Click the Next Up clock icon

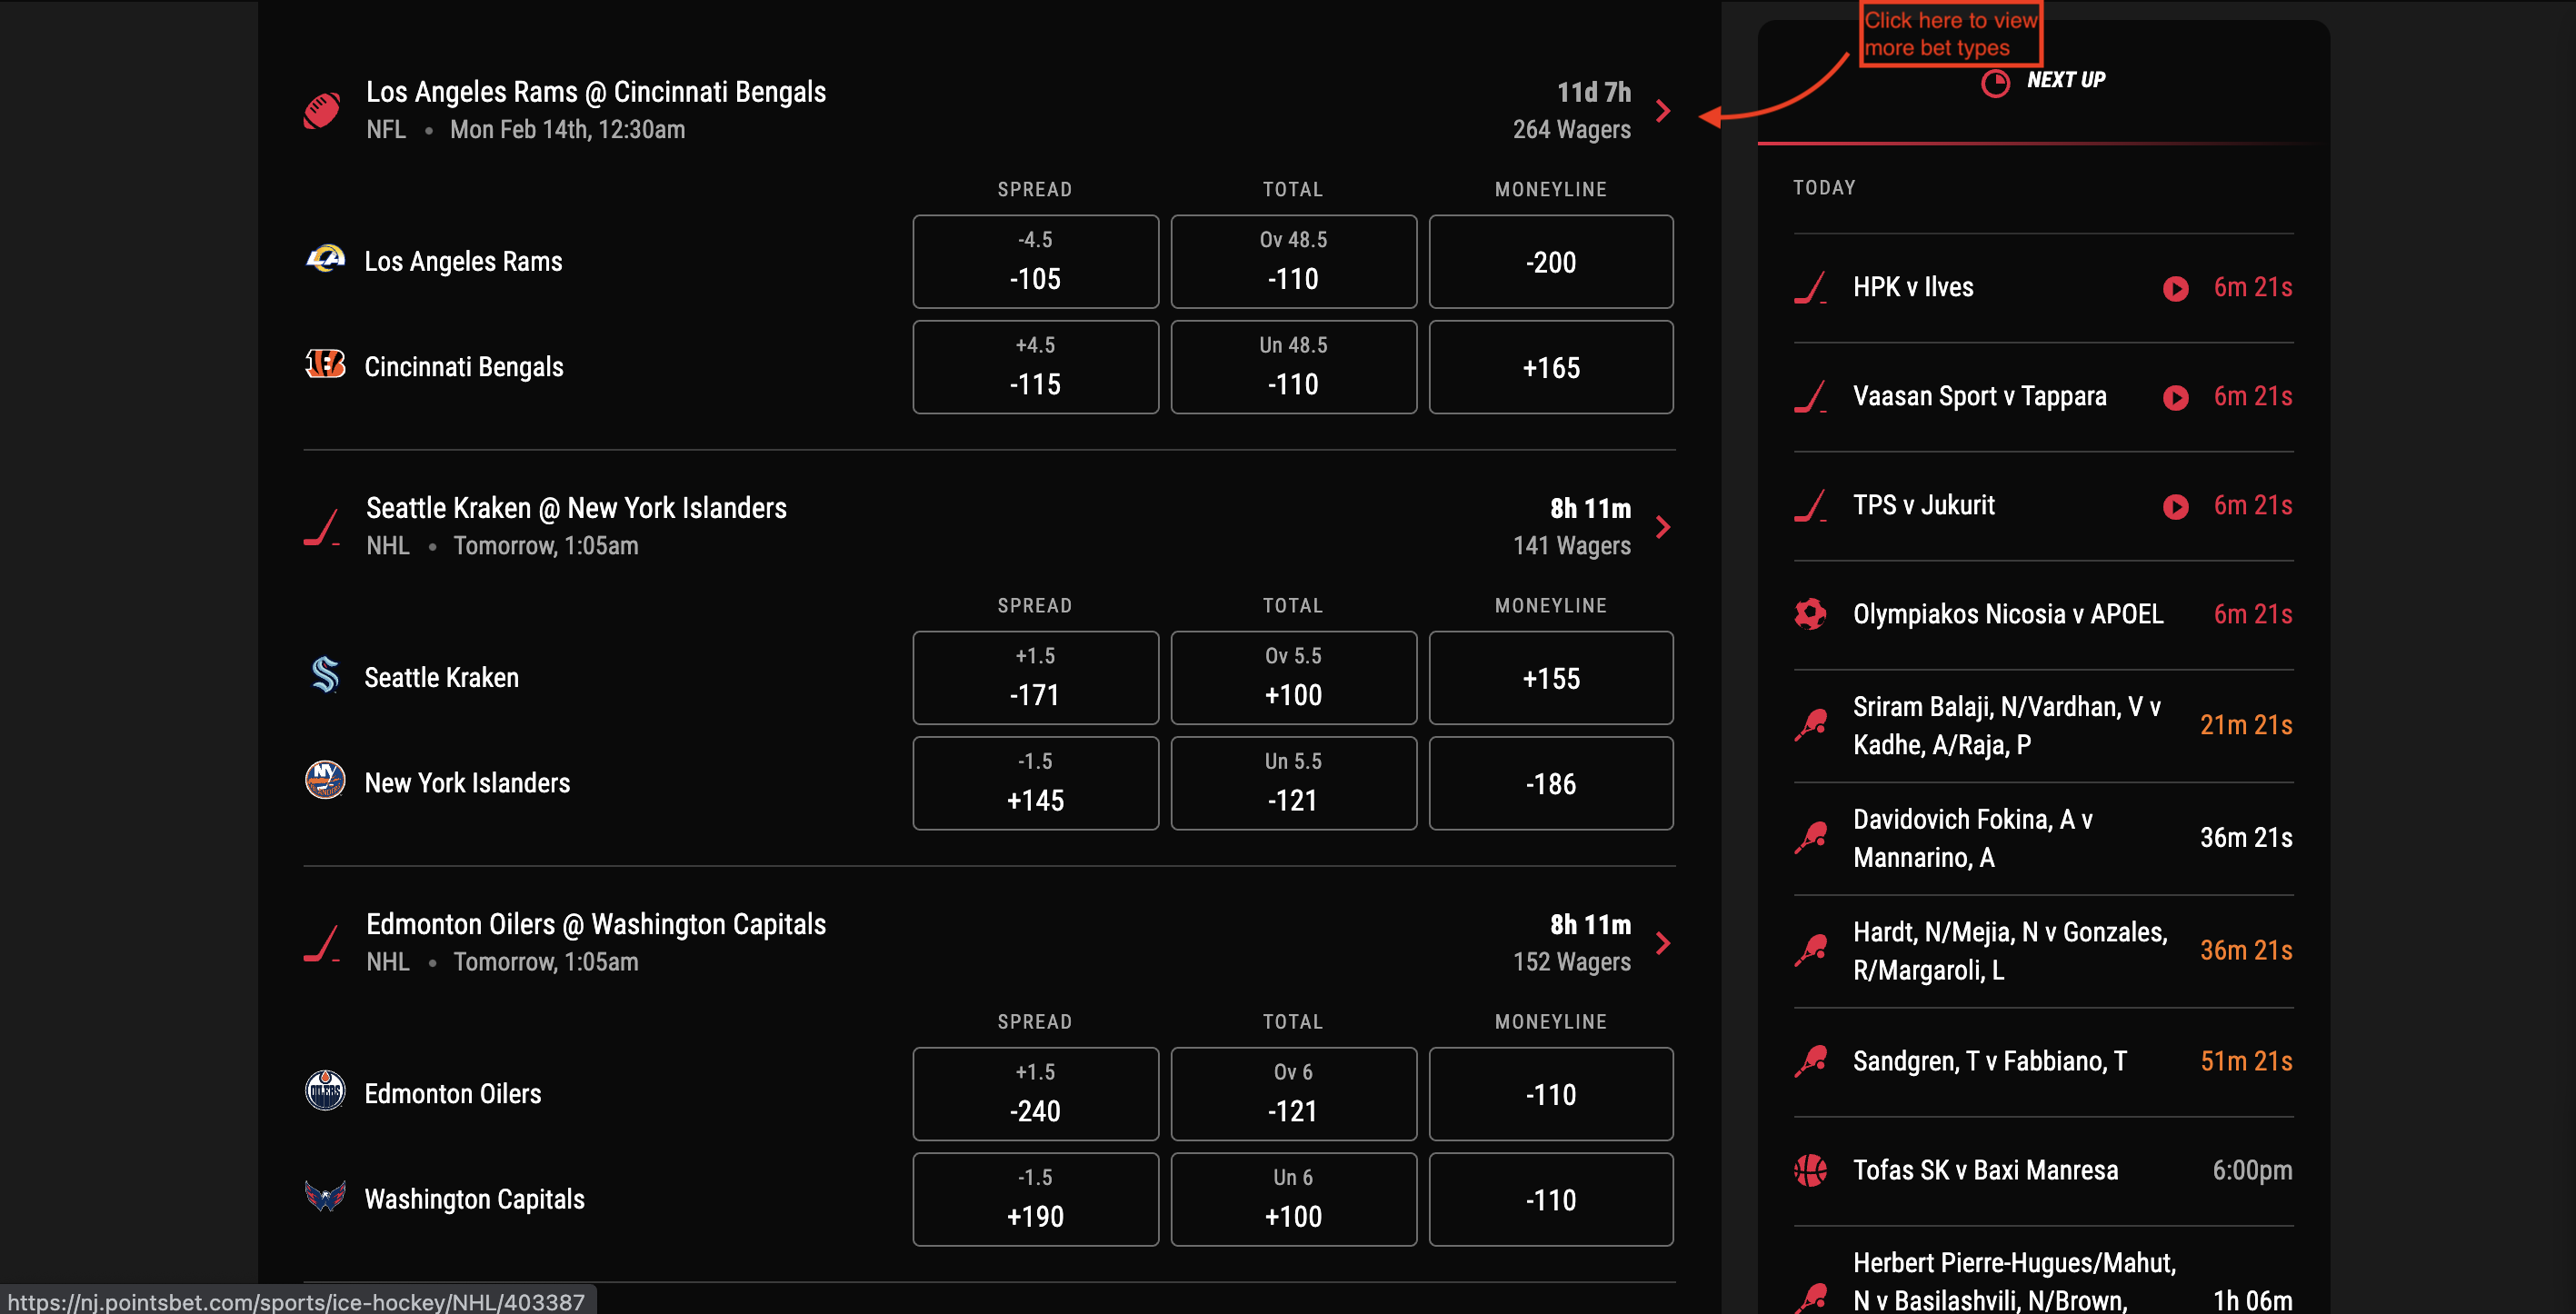[1995, 82]
